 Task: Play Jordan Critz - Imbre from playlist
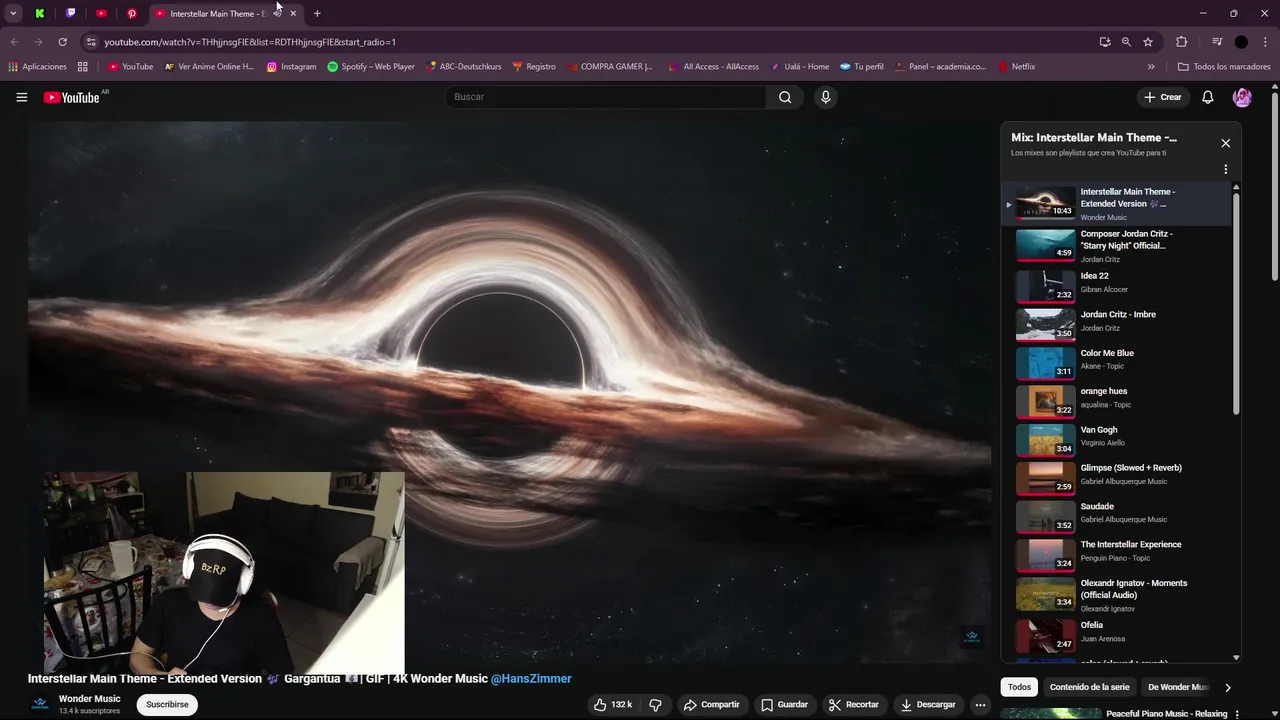(1118, 323)
